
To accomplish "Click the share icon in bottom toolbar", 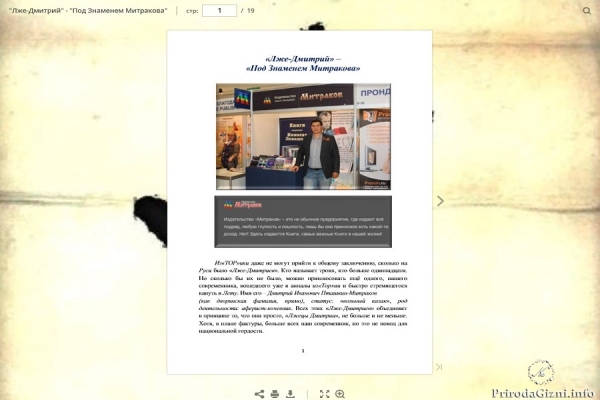I will 259,394.
